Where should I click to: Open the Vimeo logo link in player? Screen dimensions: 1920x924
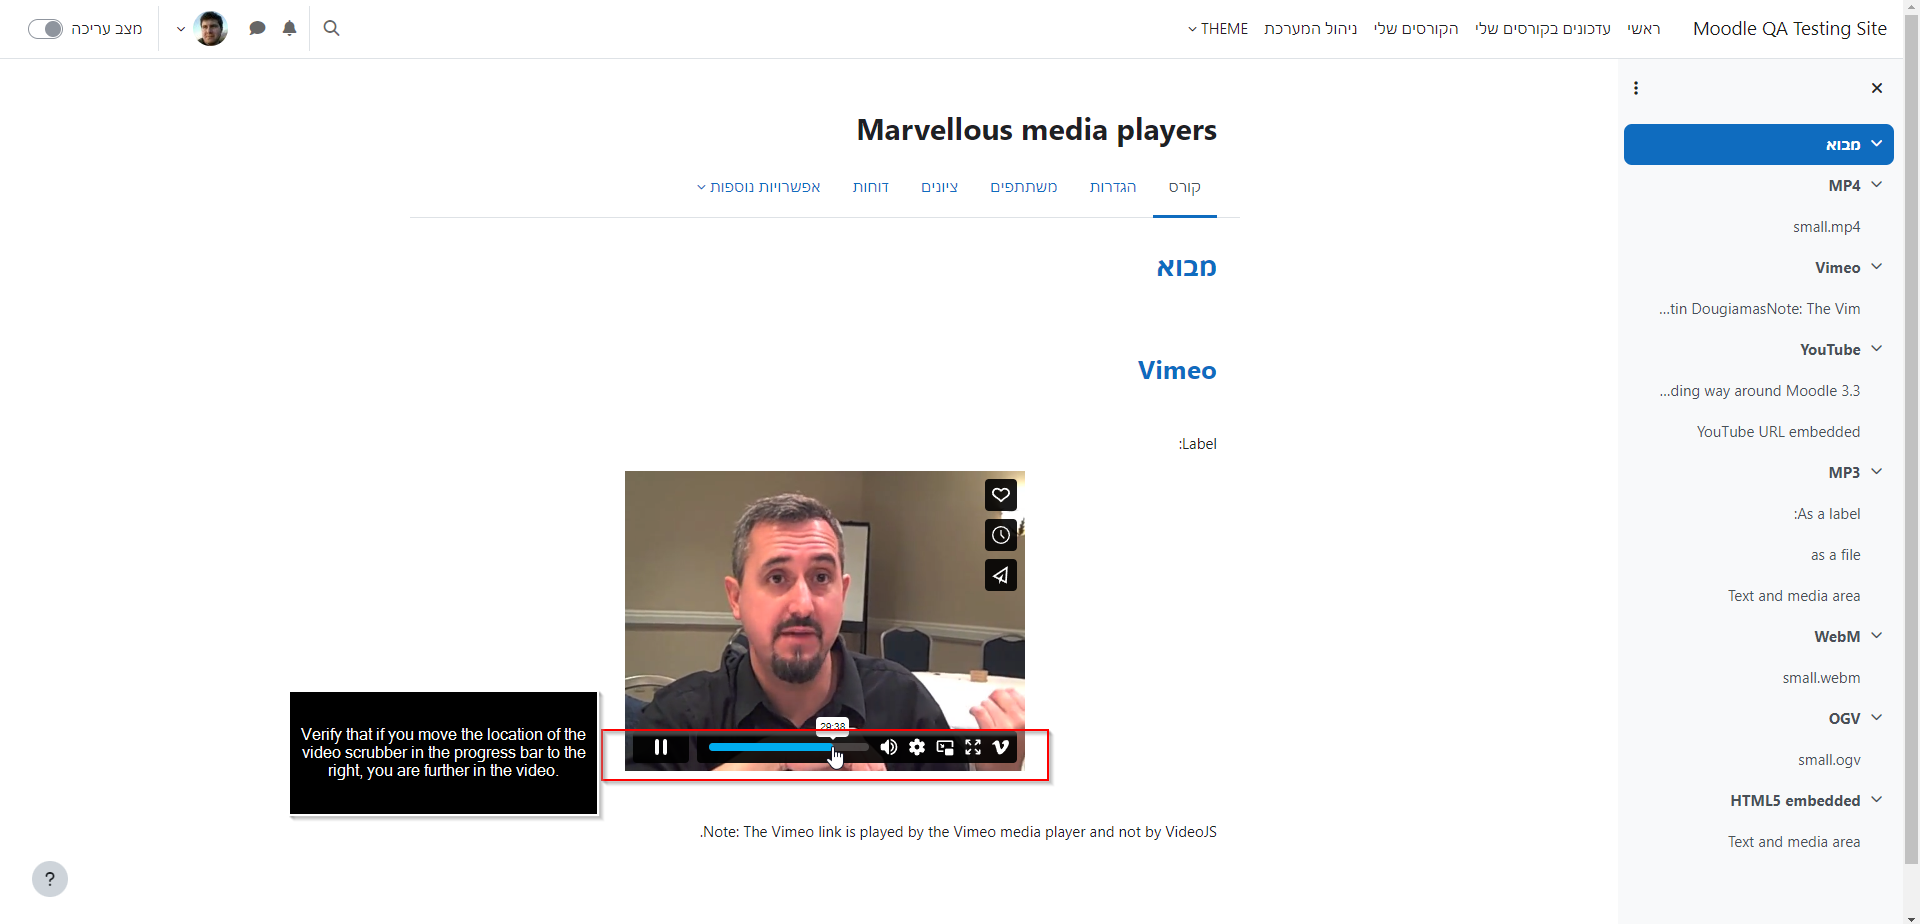[x=1001, y=747]
